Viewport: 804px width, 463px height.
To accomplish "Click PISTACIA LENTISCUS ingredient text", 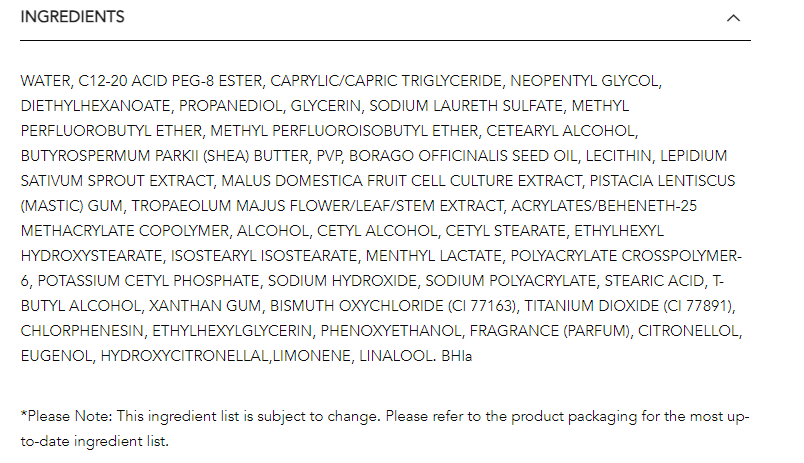I will tap(662, 181).
